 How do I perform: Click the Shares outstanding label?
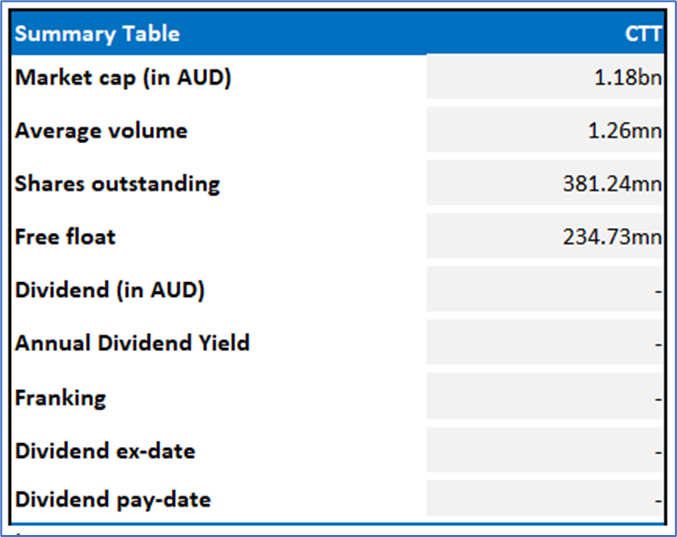[117, 184]
